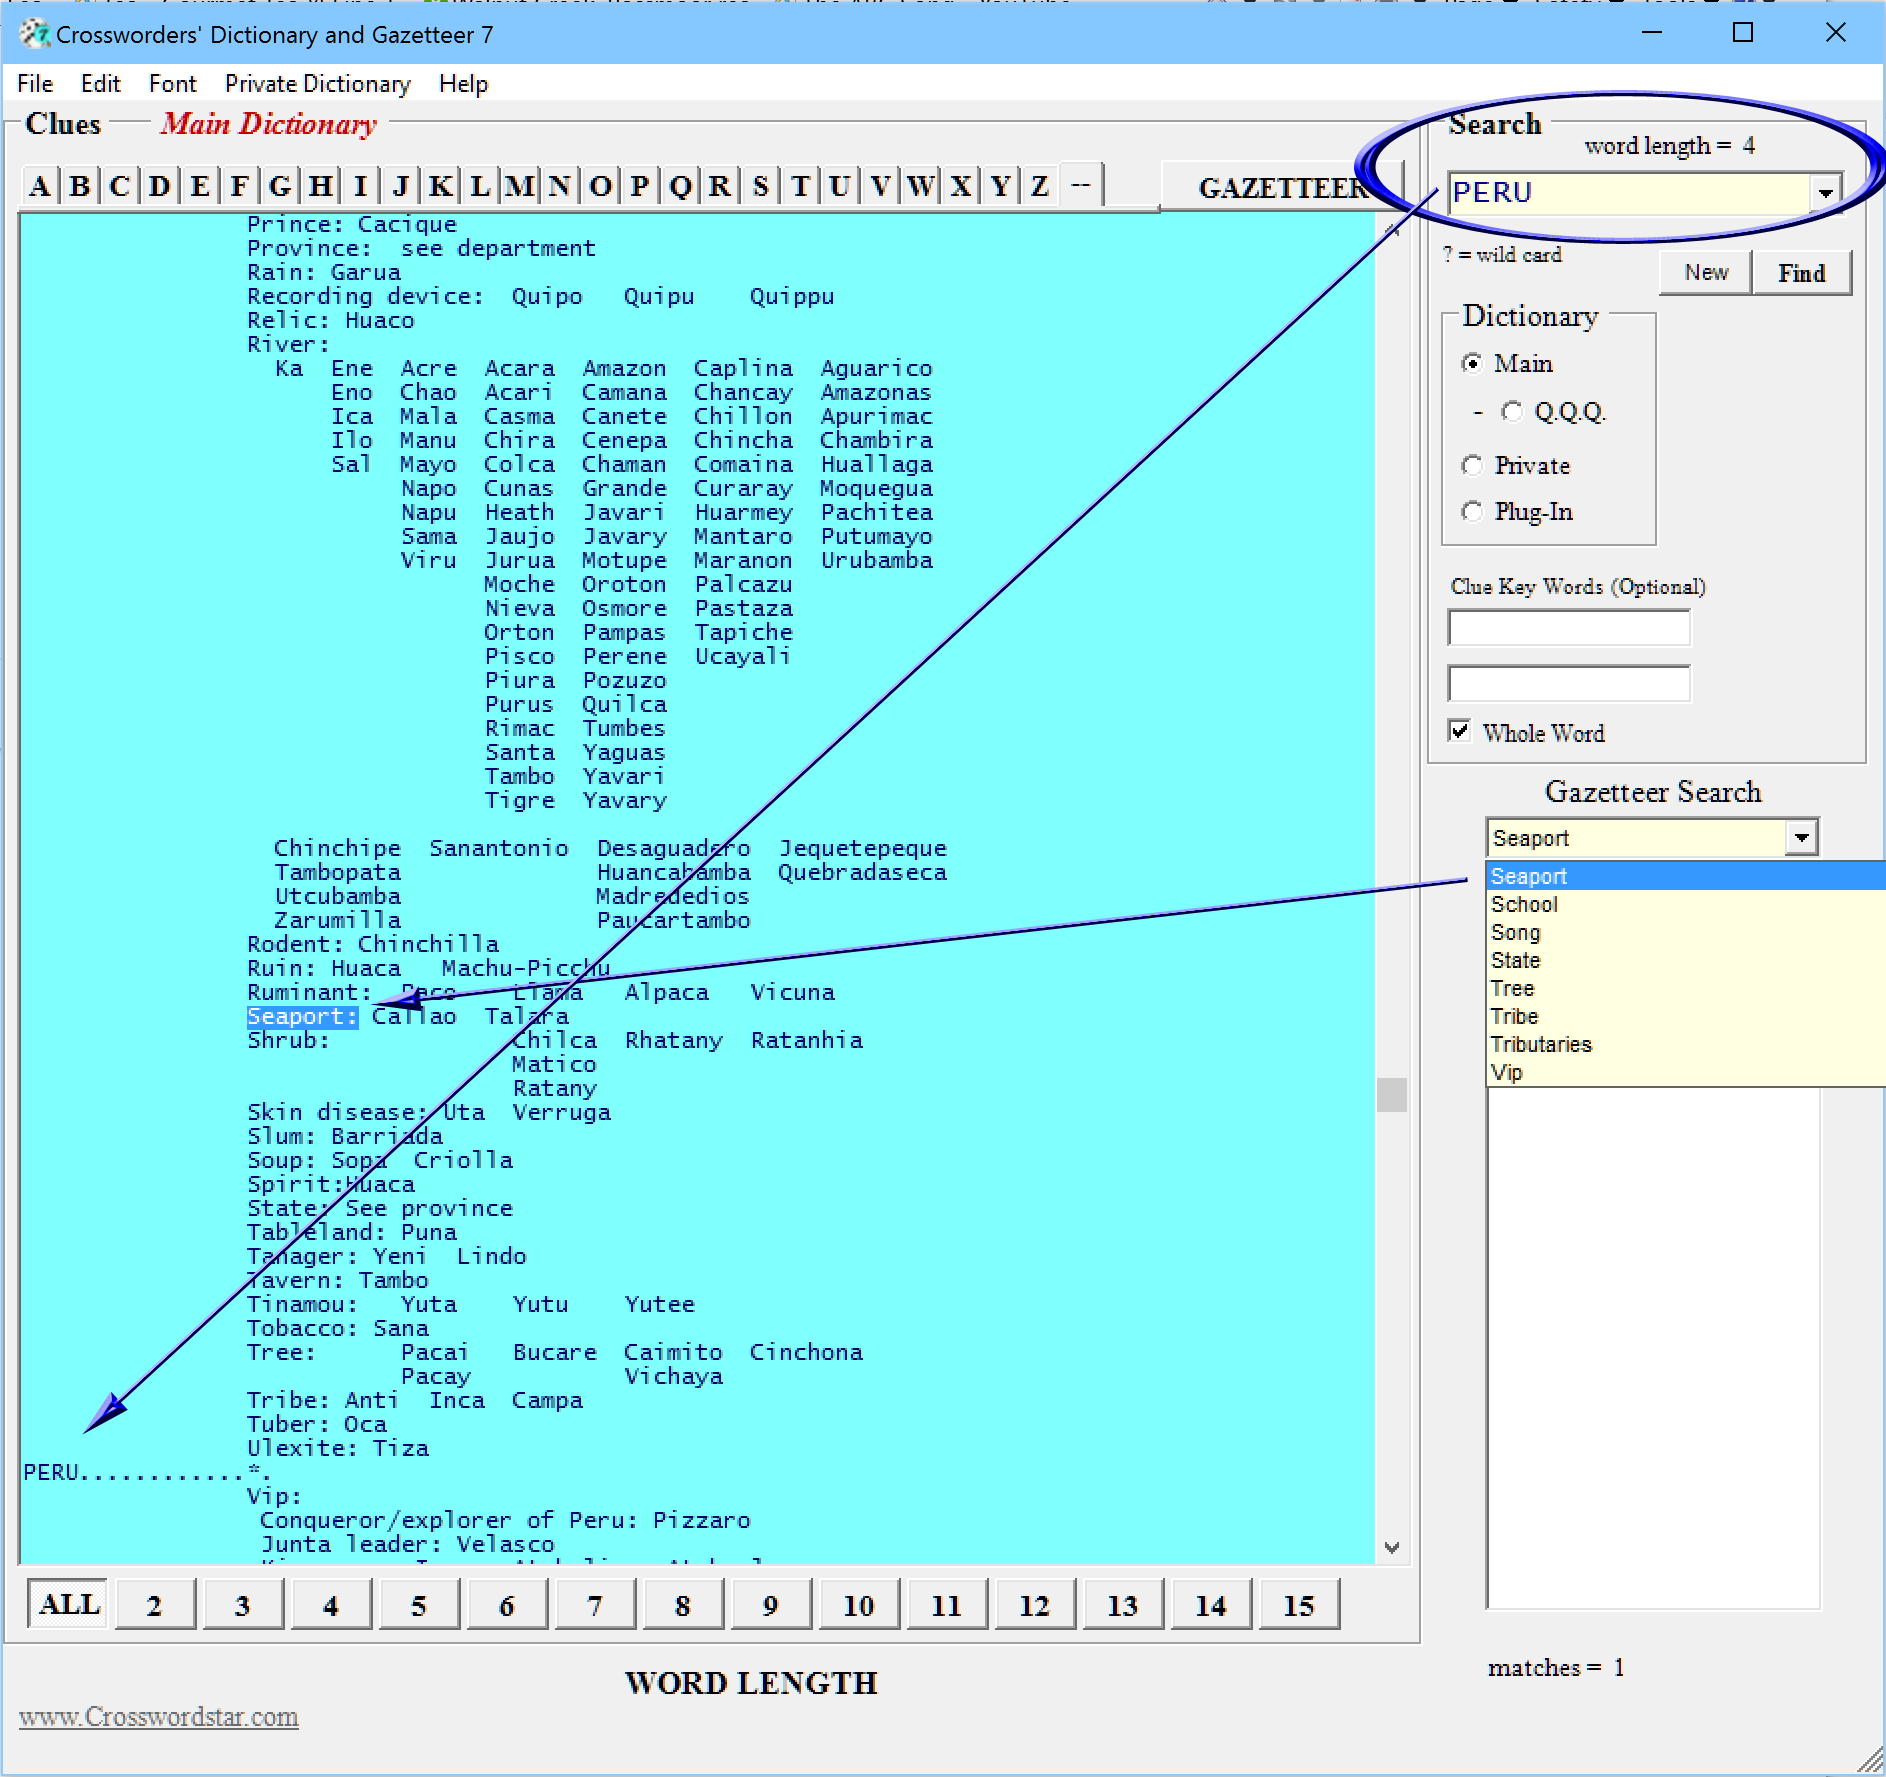Choose Seaport in the gazetteer list

tap(1685, 876)
